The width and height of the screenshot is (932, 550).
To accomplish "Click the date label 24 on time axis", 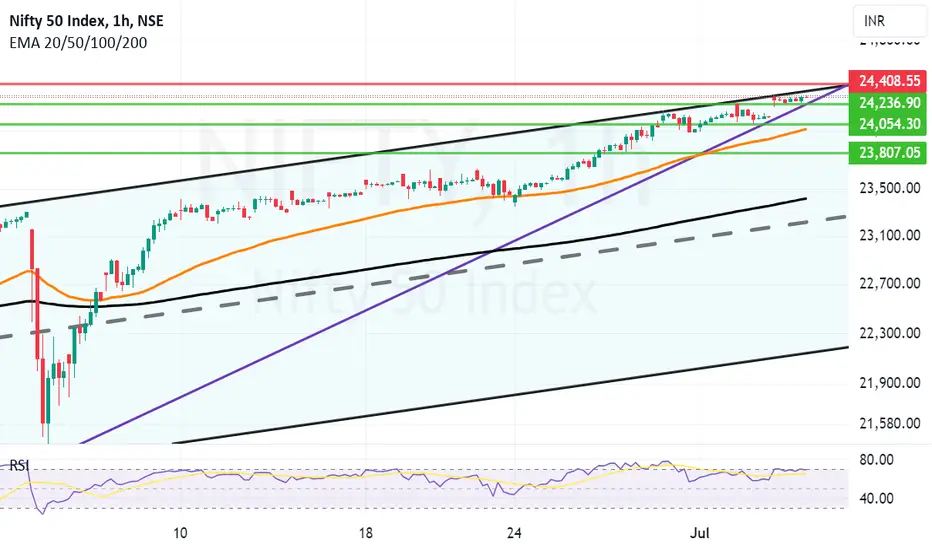I will pyautogui.click(x=514, y=533).
